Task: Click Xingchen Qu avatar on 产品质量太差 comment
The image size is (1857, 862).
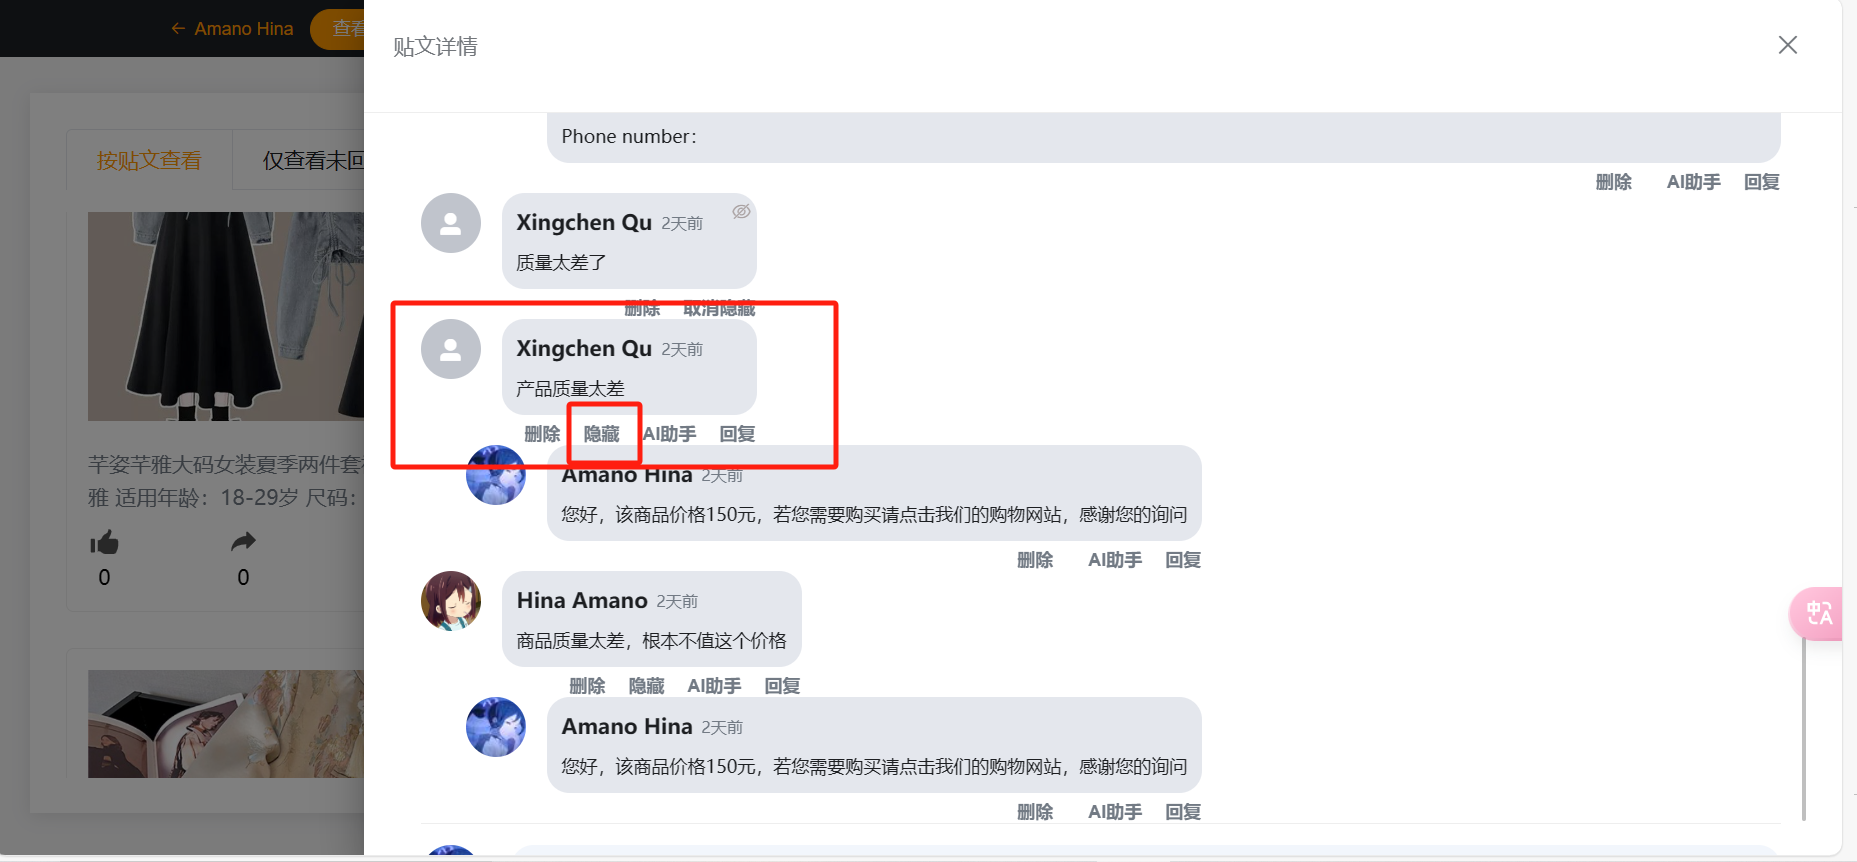Action: 451,349
